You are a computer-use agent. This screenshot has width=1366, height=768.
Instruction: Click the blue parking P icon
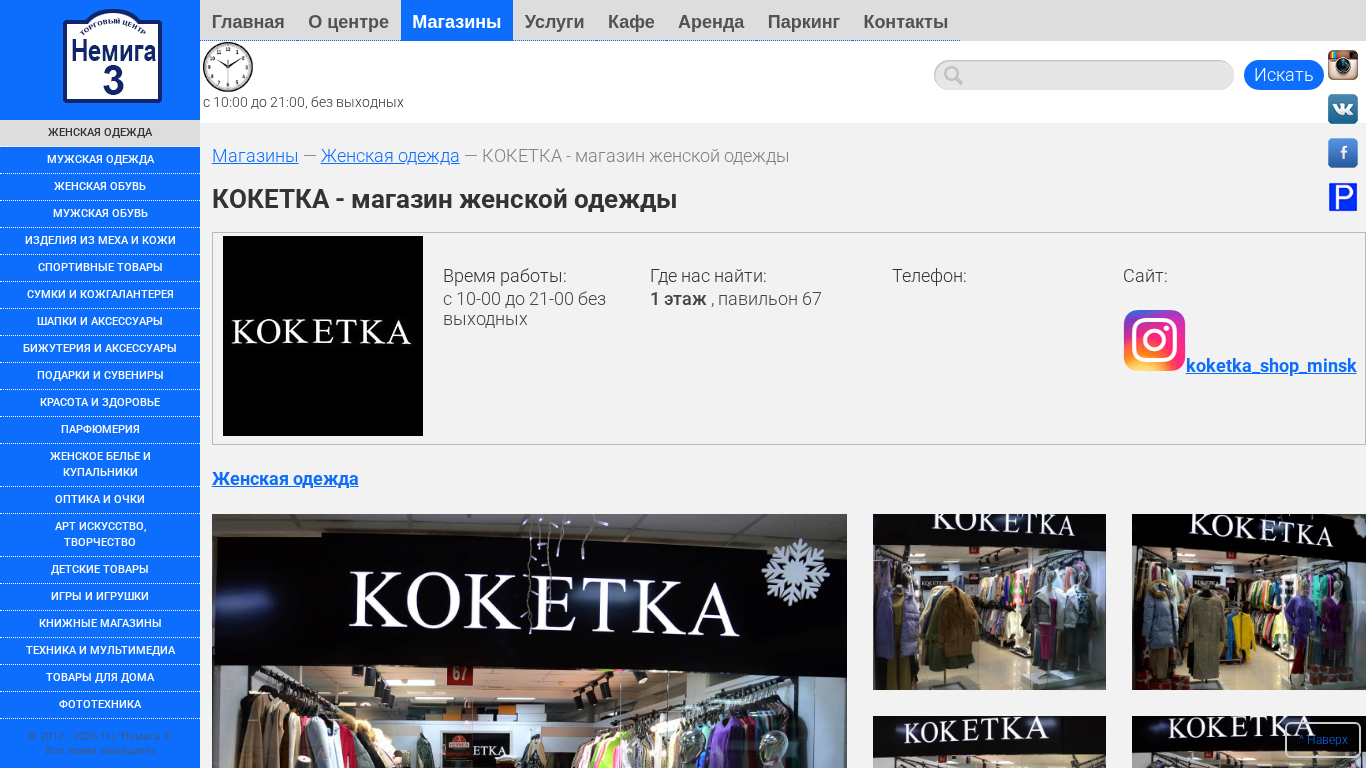point(1343,197)
